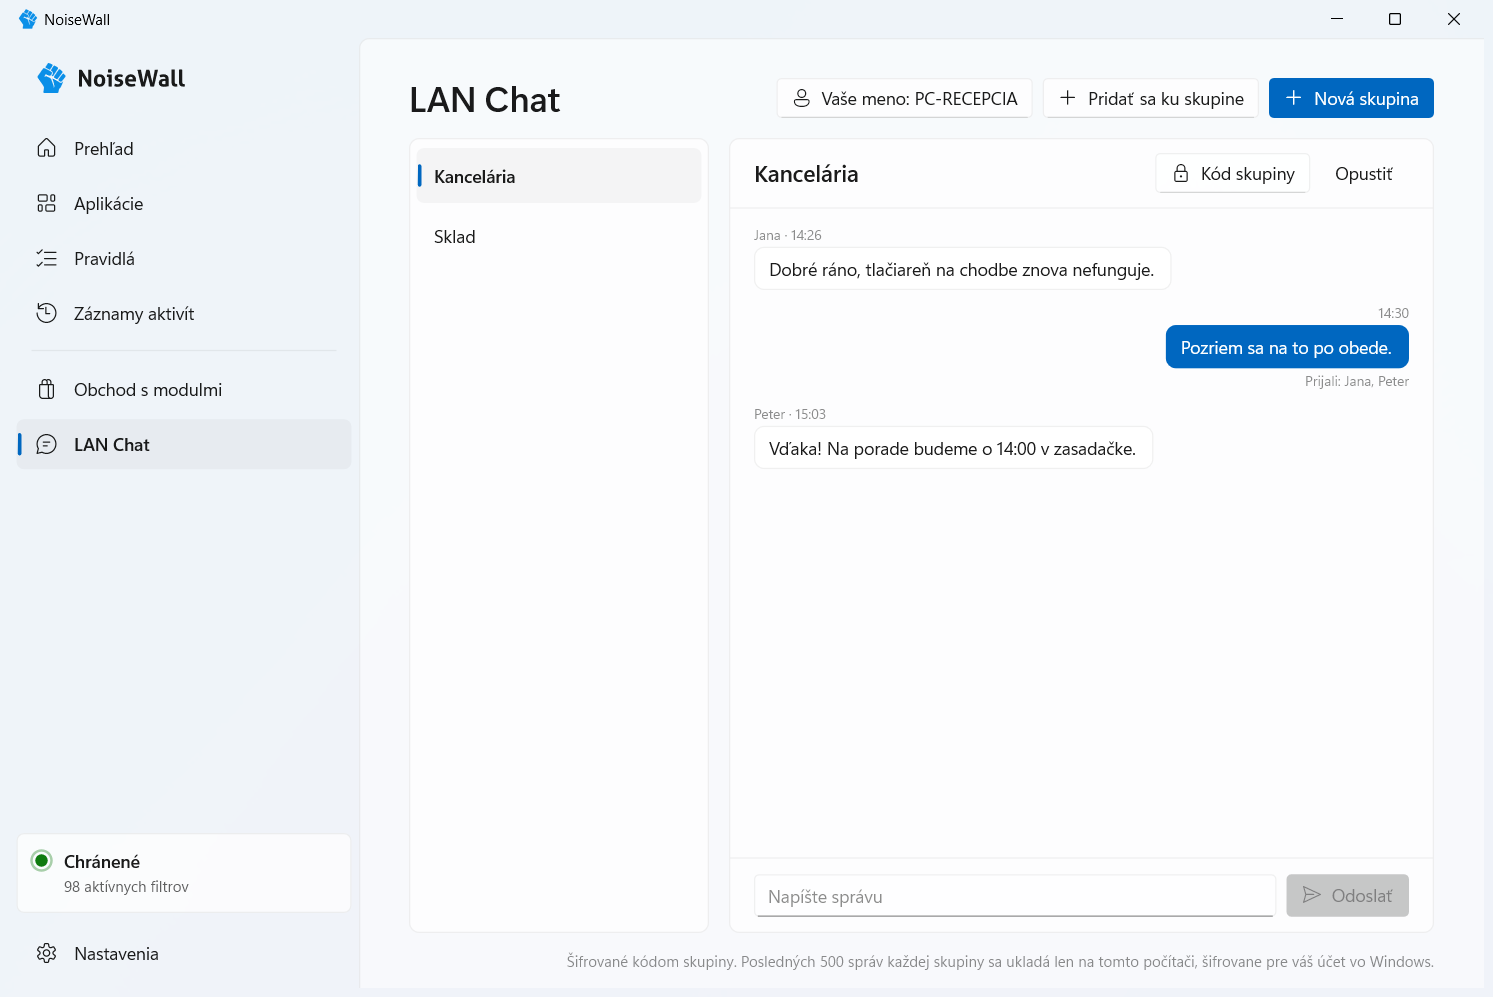
Task: Click Peter's message about porade
Action: click(x=953, y=448)
